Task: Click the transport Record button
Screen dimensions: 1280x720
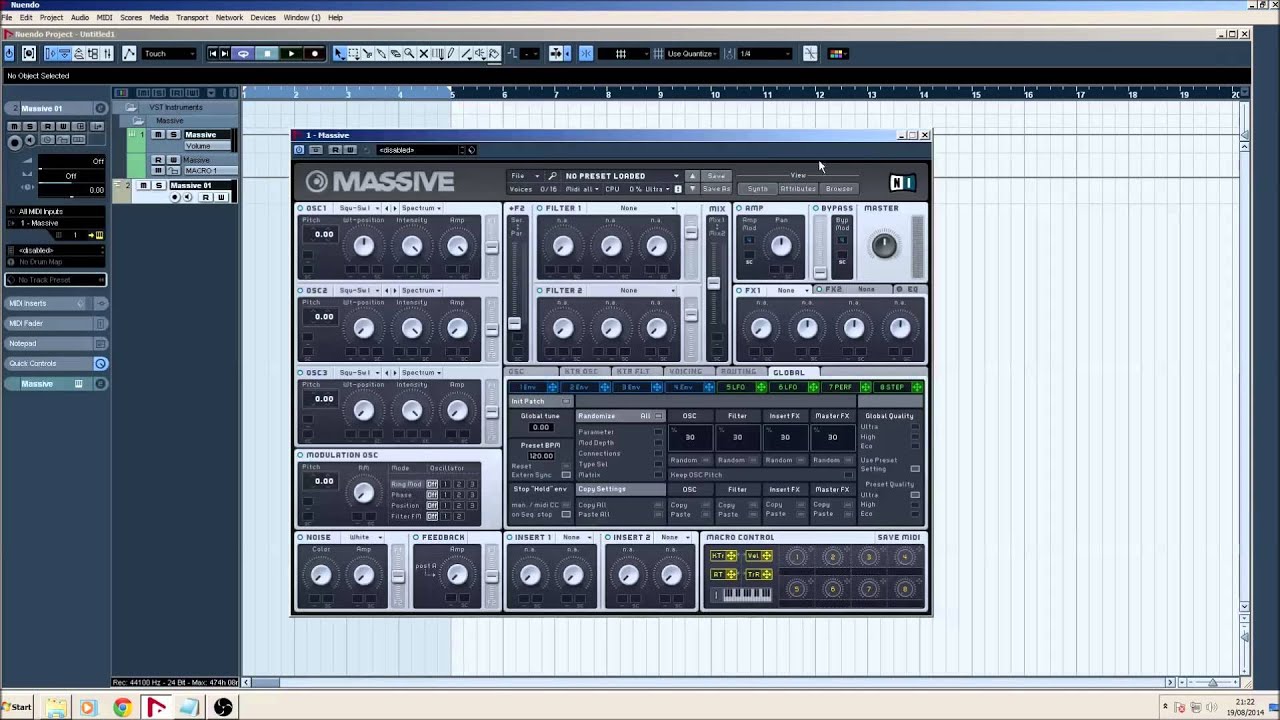Action: pos(315,54)
